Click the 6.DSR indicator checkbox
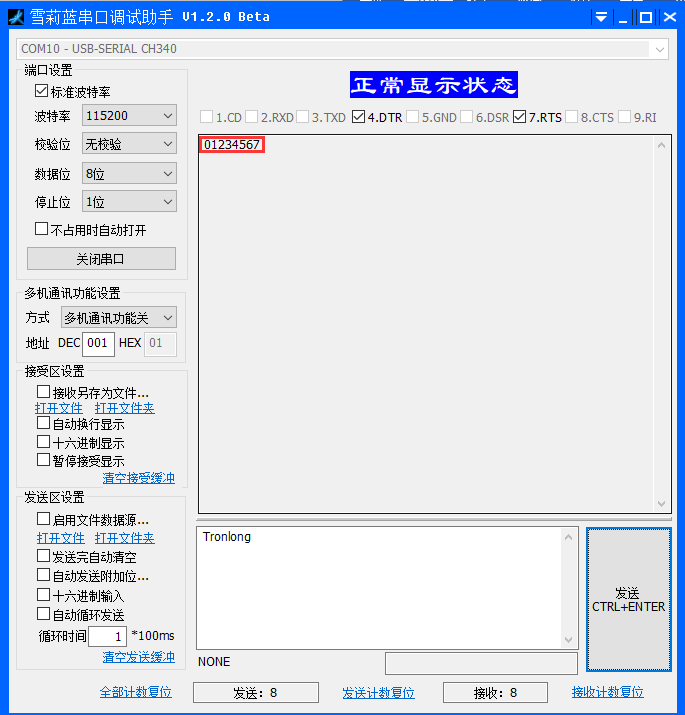685x715 pixels. 467,117
